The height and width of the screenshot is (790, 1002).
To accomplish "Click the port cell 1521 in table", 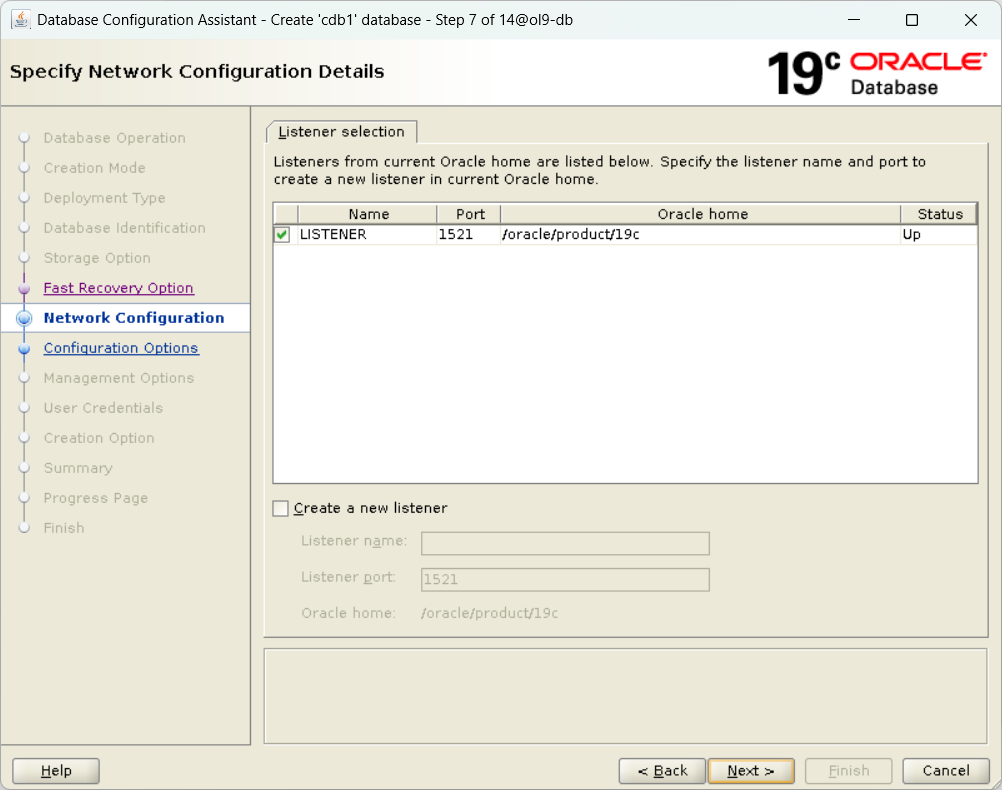I will [x=469, y=235].
